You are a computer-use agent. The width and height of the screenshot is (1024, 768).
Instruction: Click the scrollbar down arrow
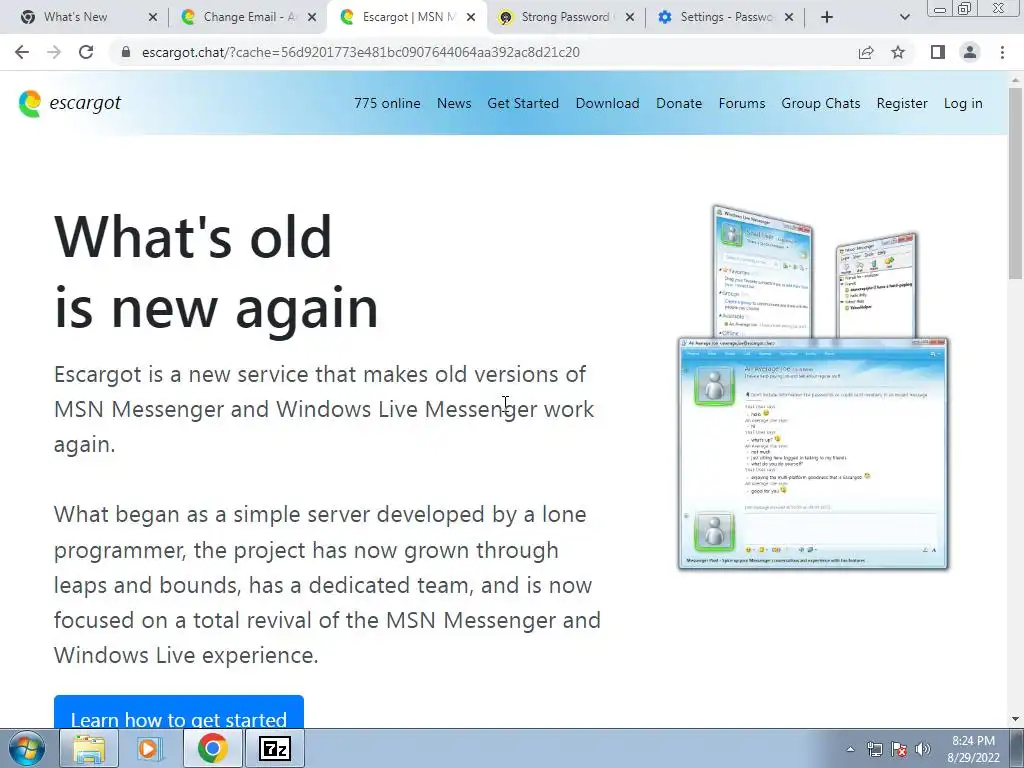click(1016, 719)
